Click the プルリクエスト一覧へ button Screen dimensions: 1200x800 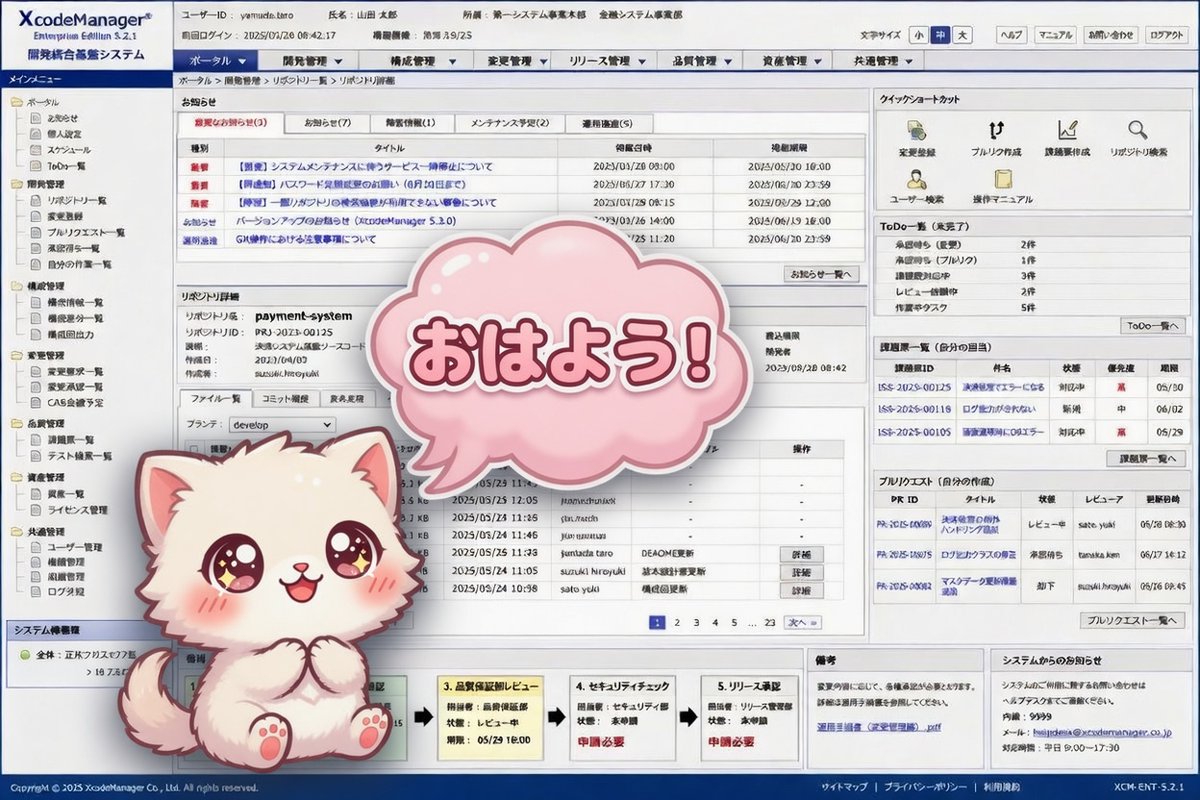click(x=1134, y=620)
